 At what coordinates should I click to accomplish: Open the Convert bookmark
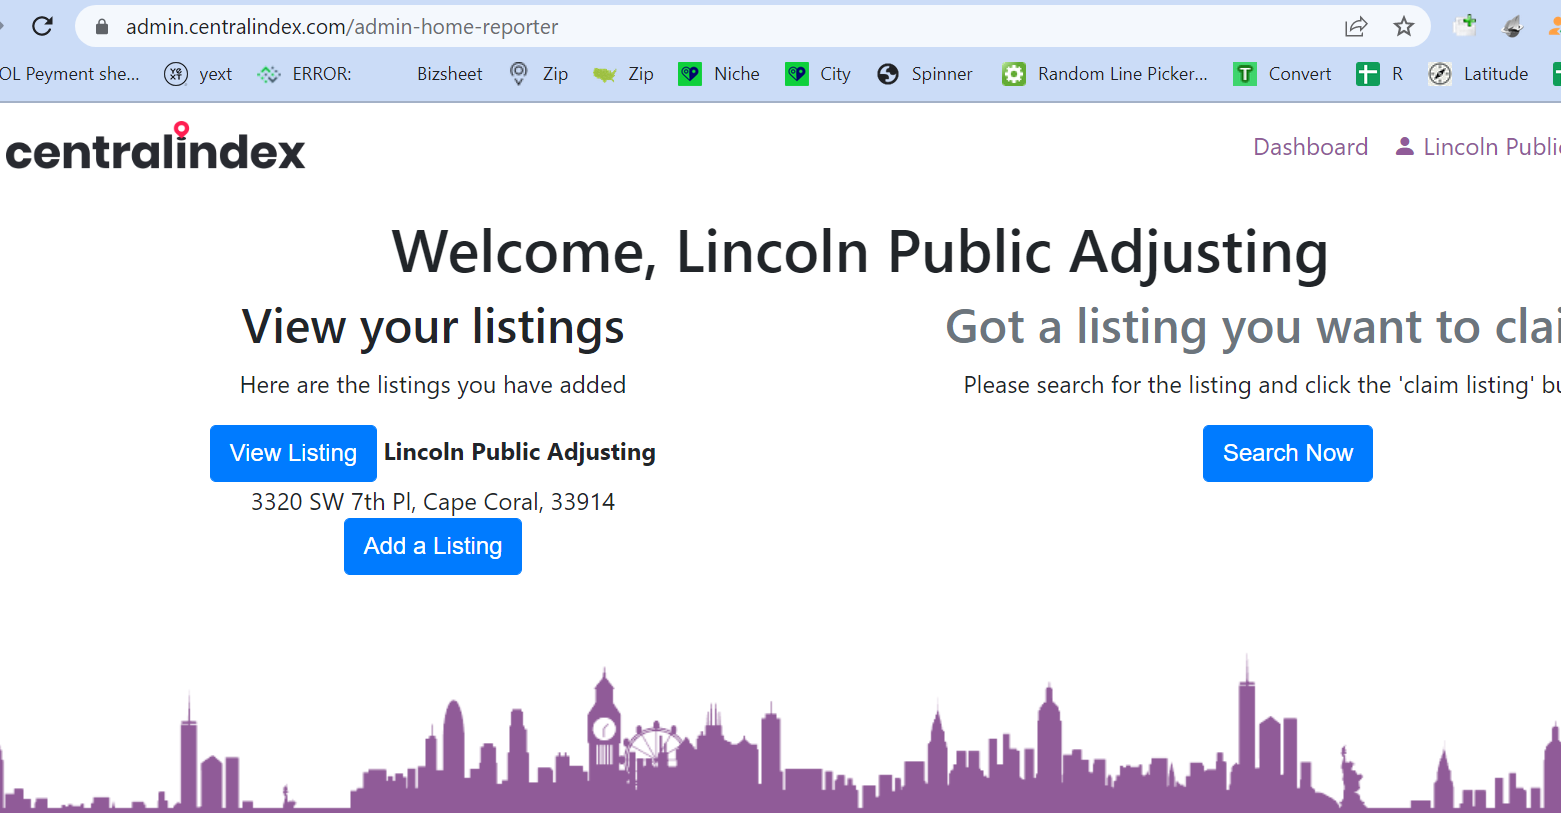click(1283, 74)
